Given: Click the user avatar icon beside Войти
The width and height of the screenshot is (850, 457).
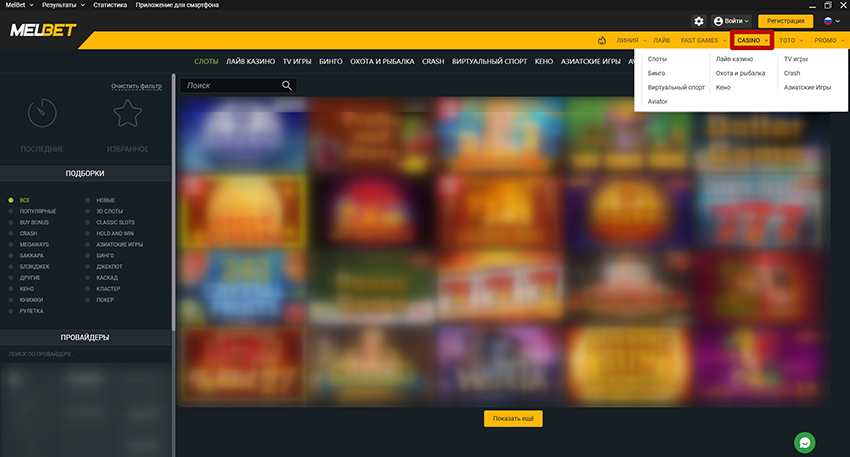Looking at the screenshot, I should click(x=718, y=21).
